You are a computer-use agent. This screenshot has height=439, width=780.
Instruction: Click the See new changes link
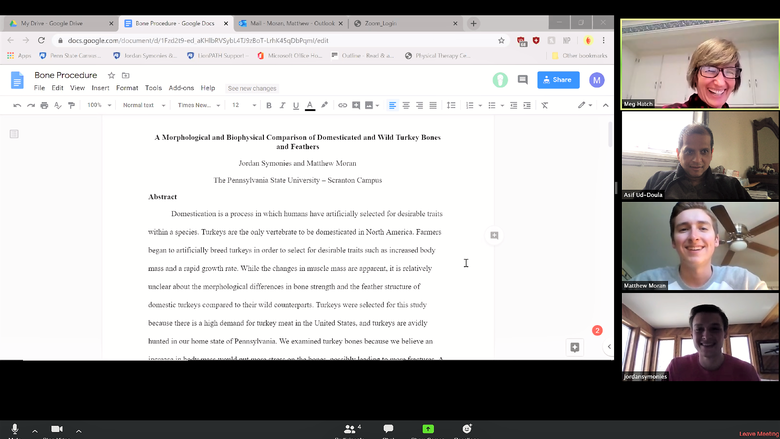click(x=252, y=88)
